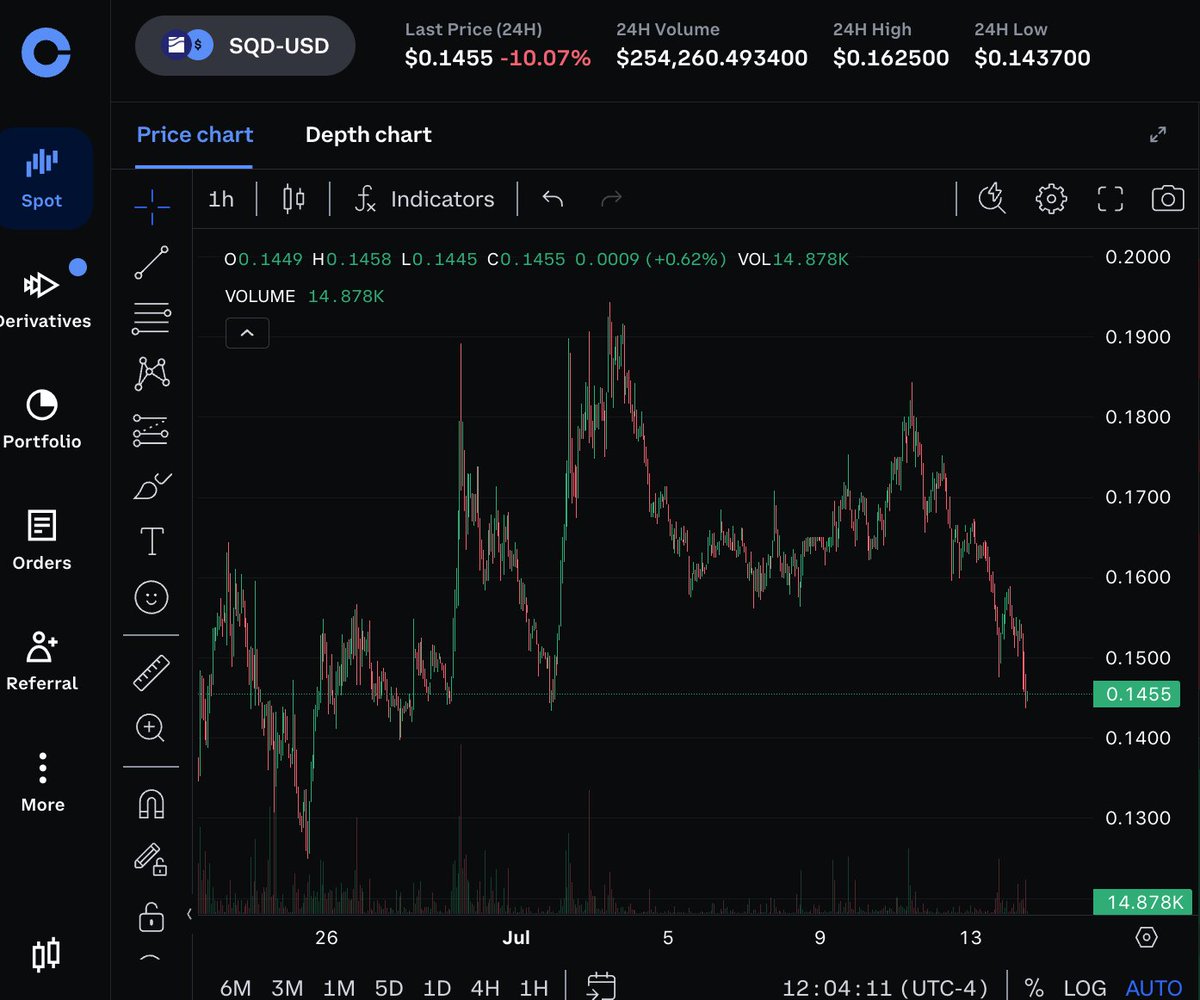Select the horizontal lines Fibonacci tool
The image size is (1200, 1000).
[151, 318]
